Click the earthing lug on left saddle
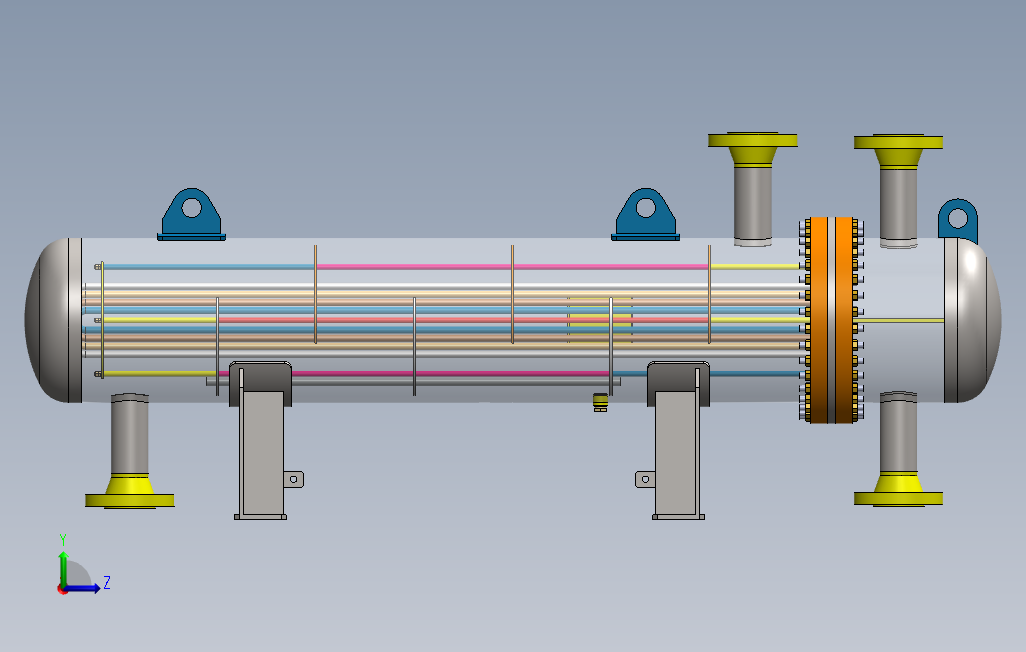 (x=294, y=480)
